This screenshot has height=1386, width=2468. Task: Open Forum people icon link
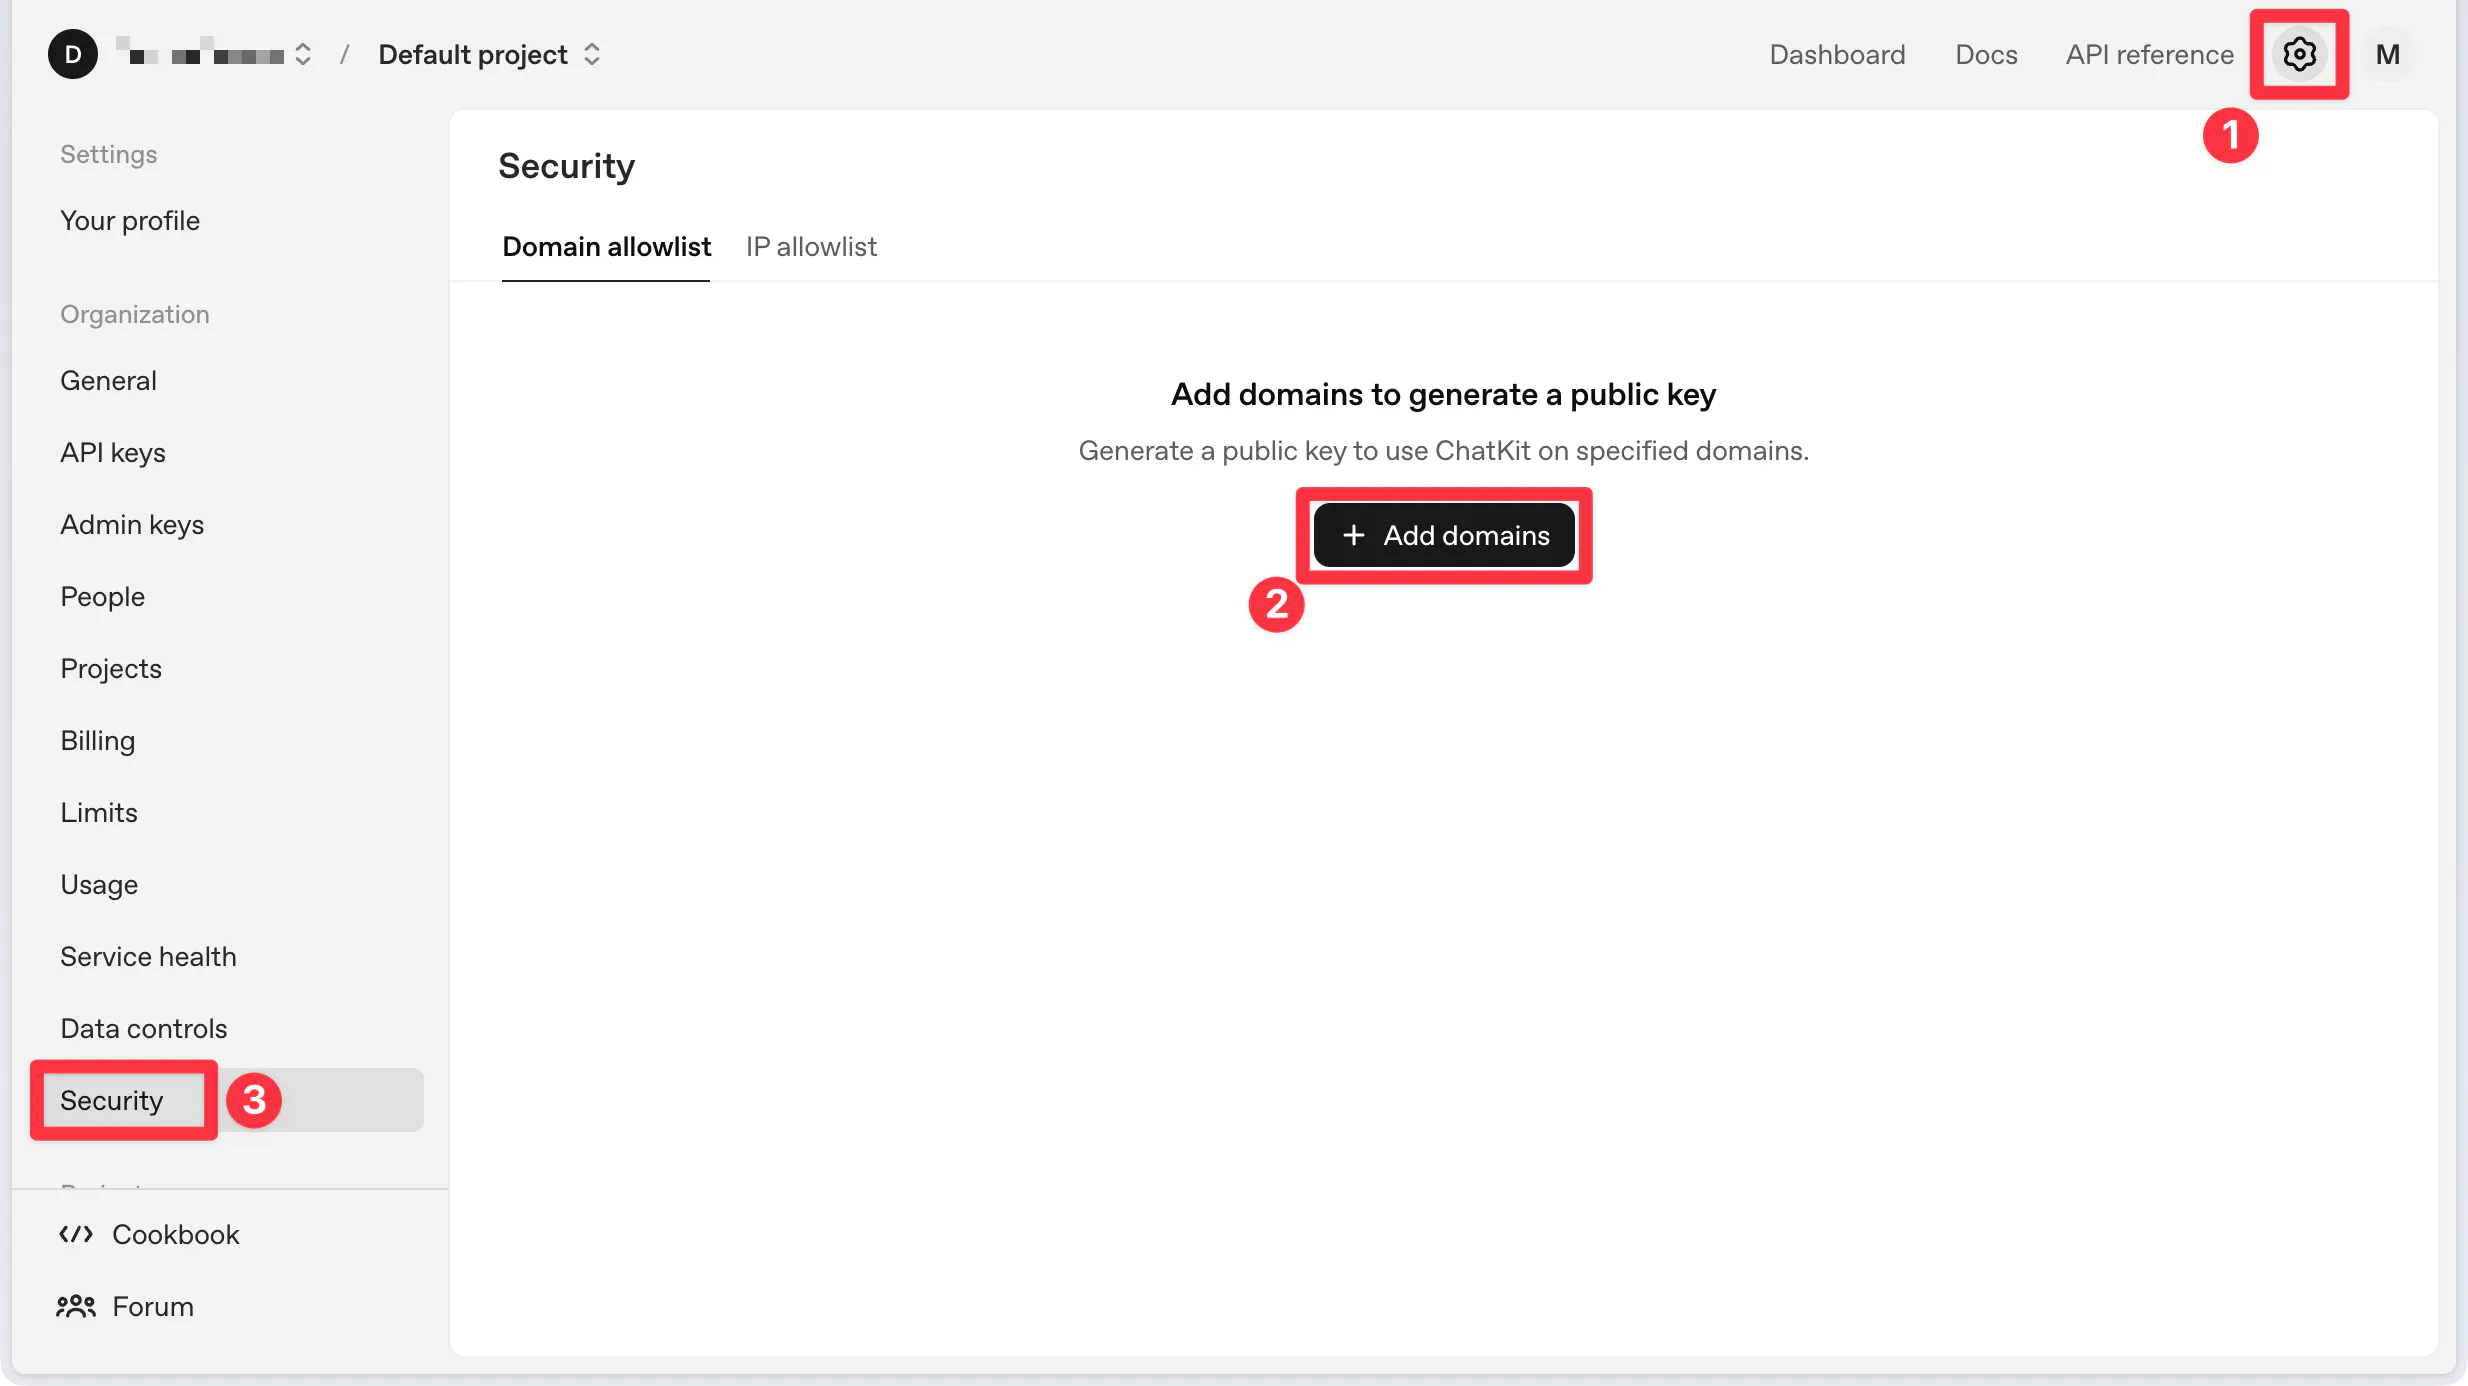coord(76,1306)
